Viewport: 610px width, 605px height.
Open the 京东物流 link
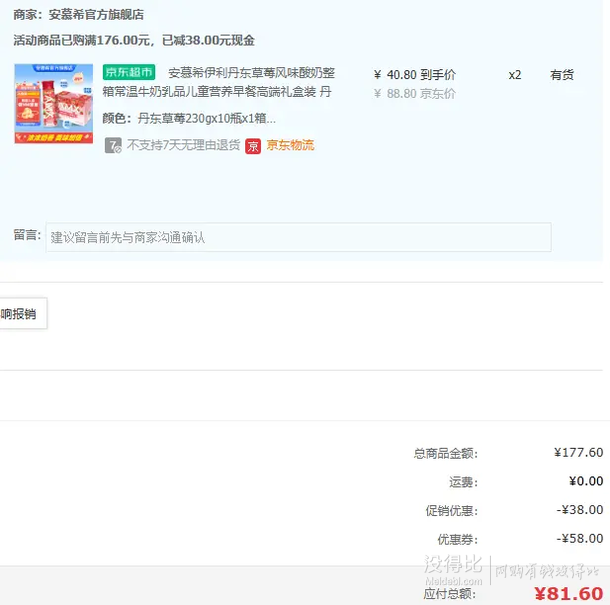point(290,145)
